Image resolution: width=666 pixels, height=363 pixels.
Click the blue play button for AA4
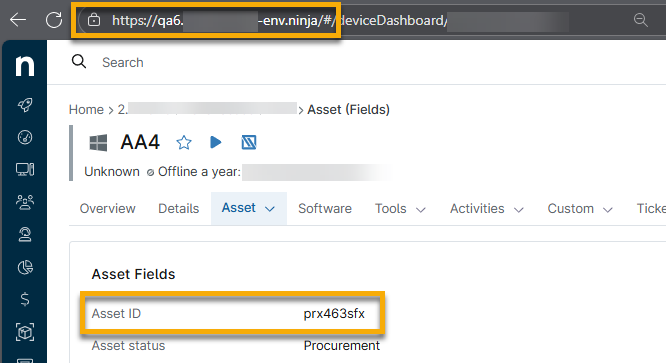click(x=216, y=142)
